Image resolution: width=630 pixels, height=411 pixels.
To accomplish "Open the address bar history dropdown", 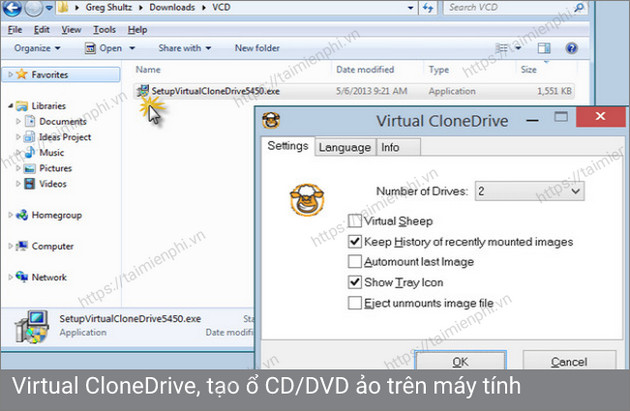I will pyautogui.click(x=410, y=8).
